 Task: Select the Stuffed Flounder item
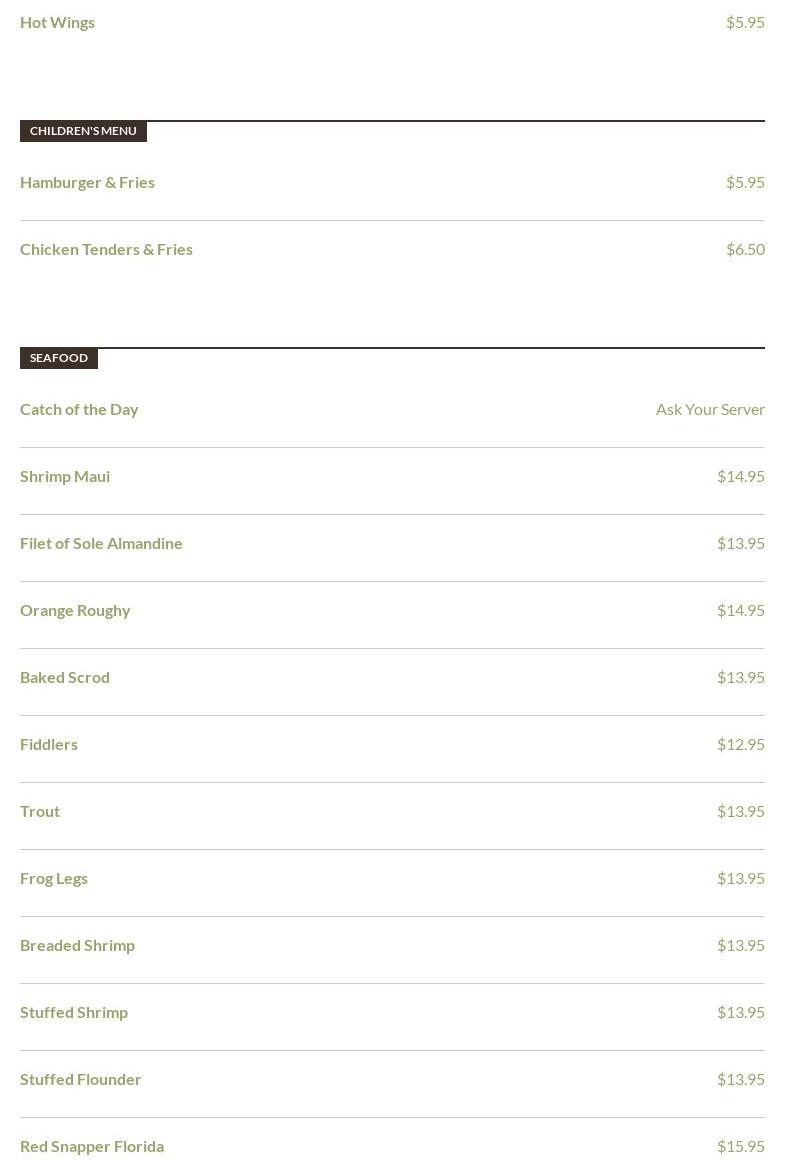coord(81,1080)
